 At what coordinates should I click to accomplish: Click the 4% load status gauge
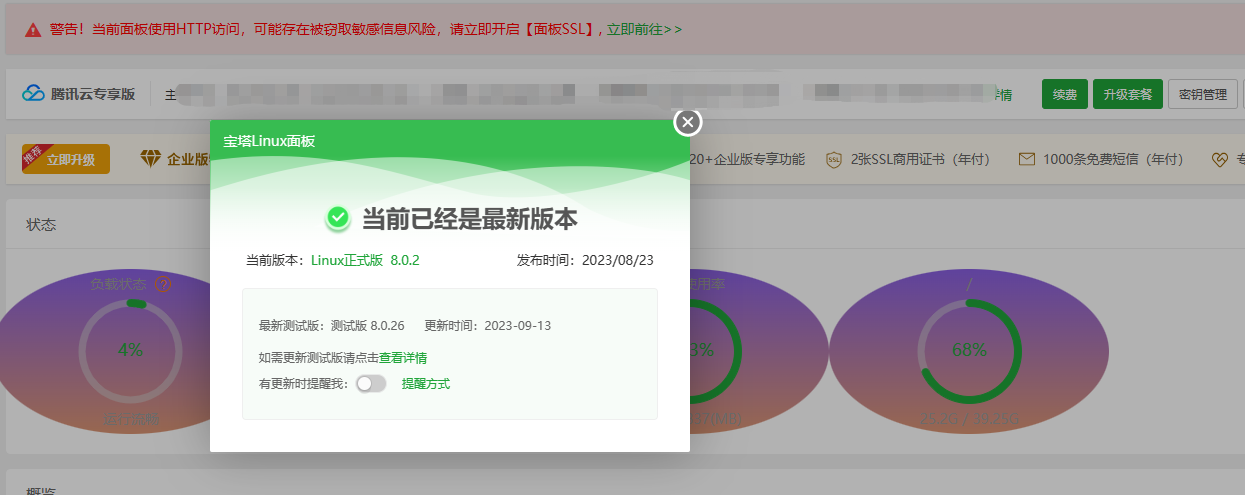[130, 350]
